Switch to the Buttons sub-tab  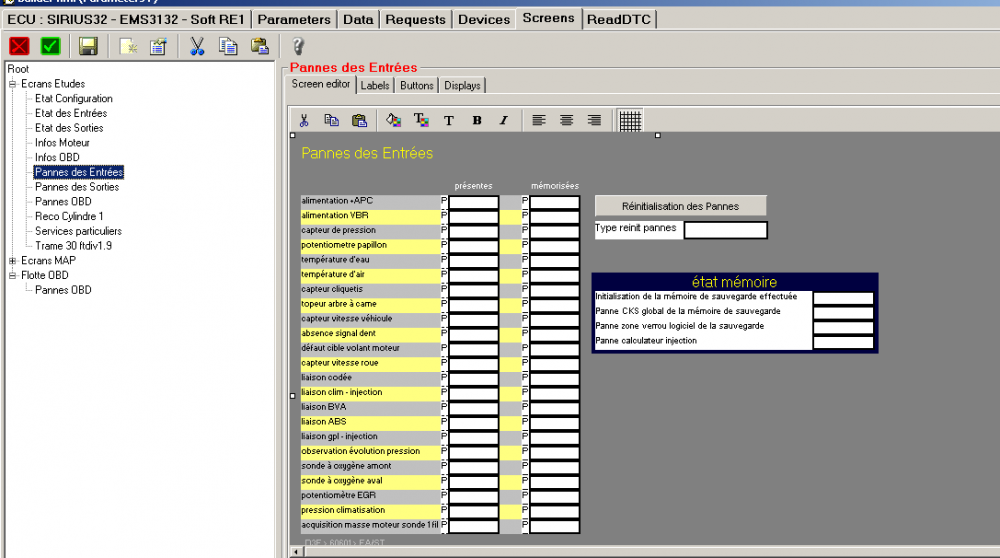click(416, 85)
